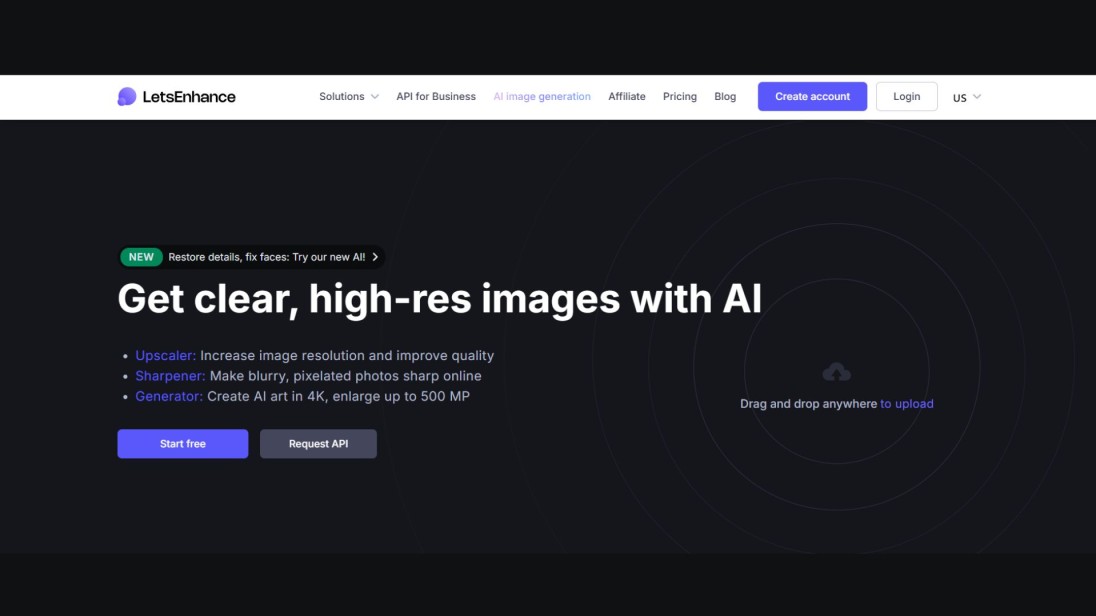Click the cloud upload icon
This screenshot has height=616, width=1096.
click(x=837, y=372)
